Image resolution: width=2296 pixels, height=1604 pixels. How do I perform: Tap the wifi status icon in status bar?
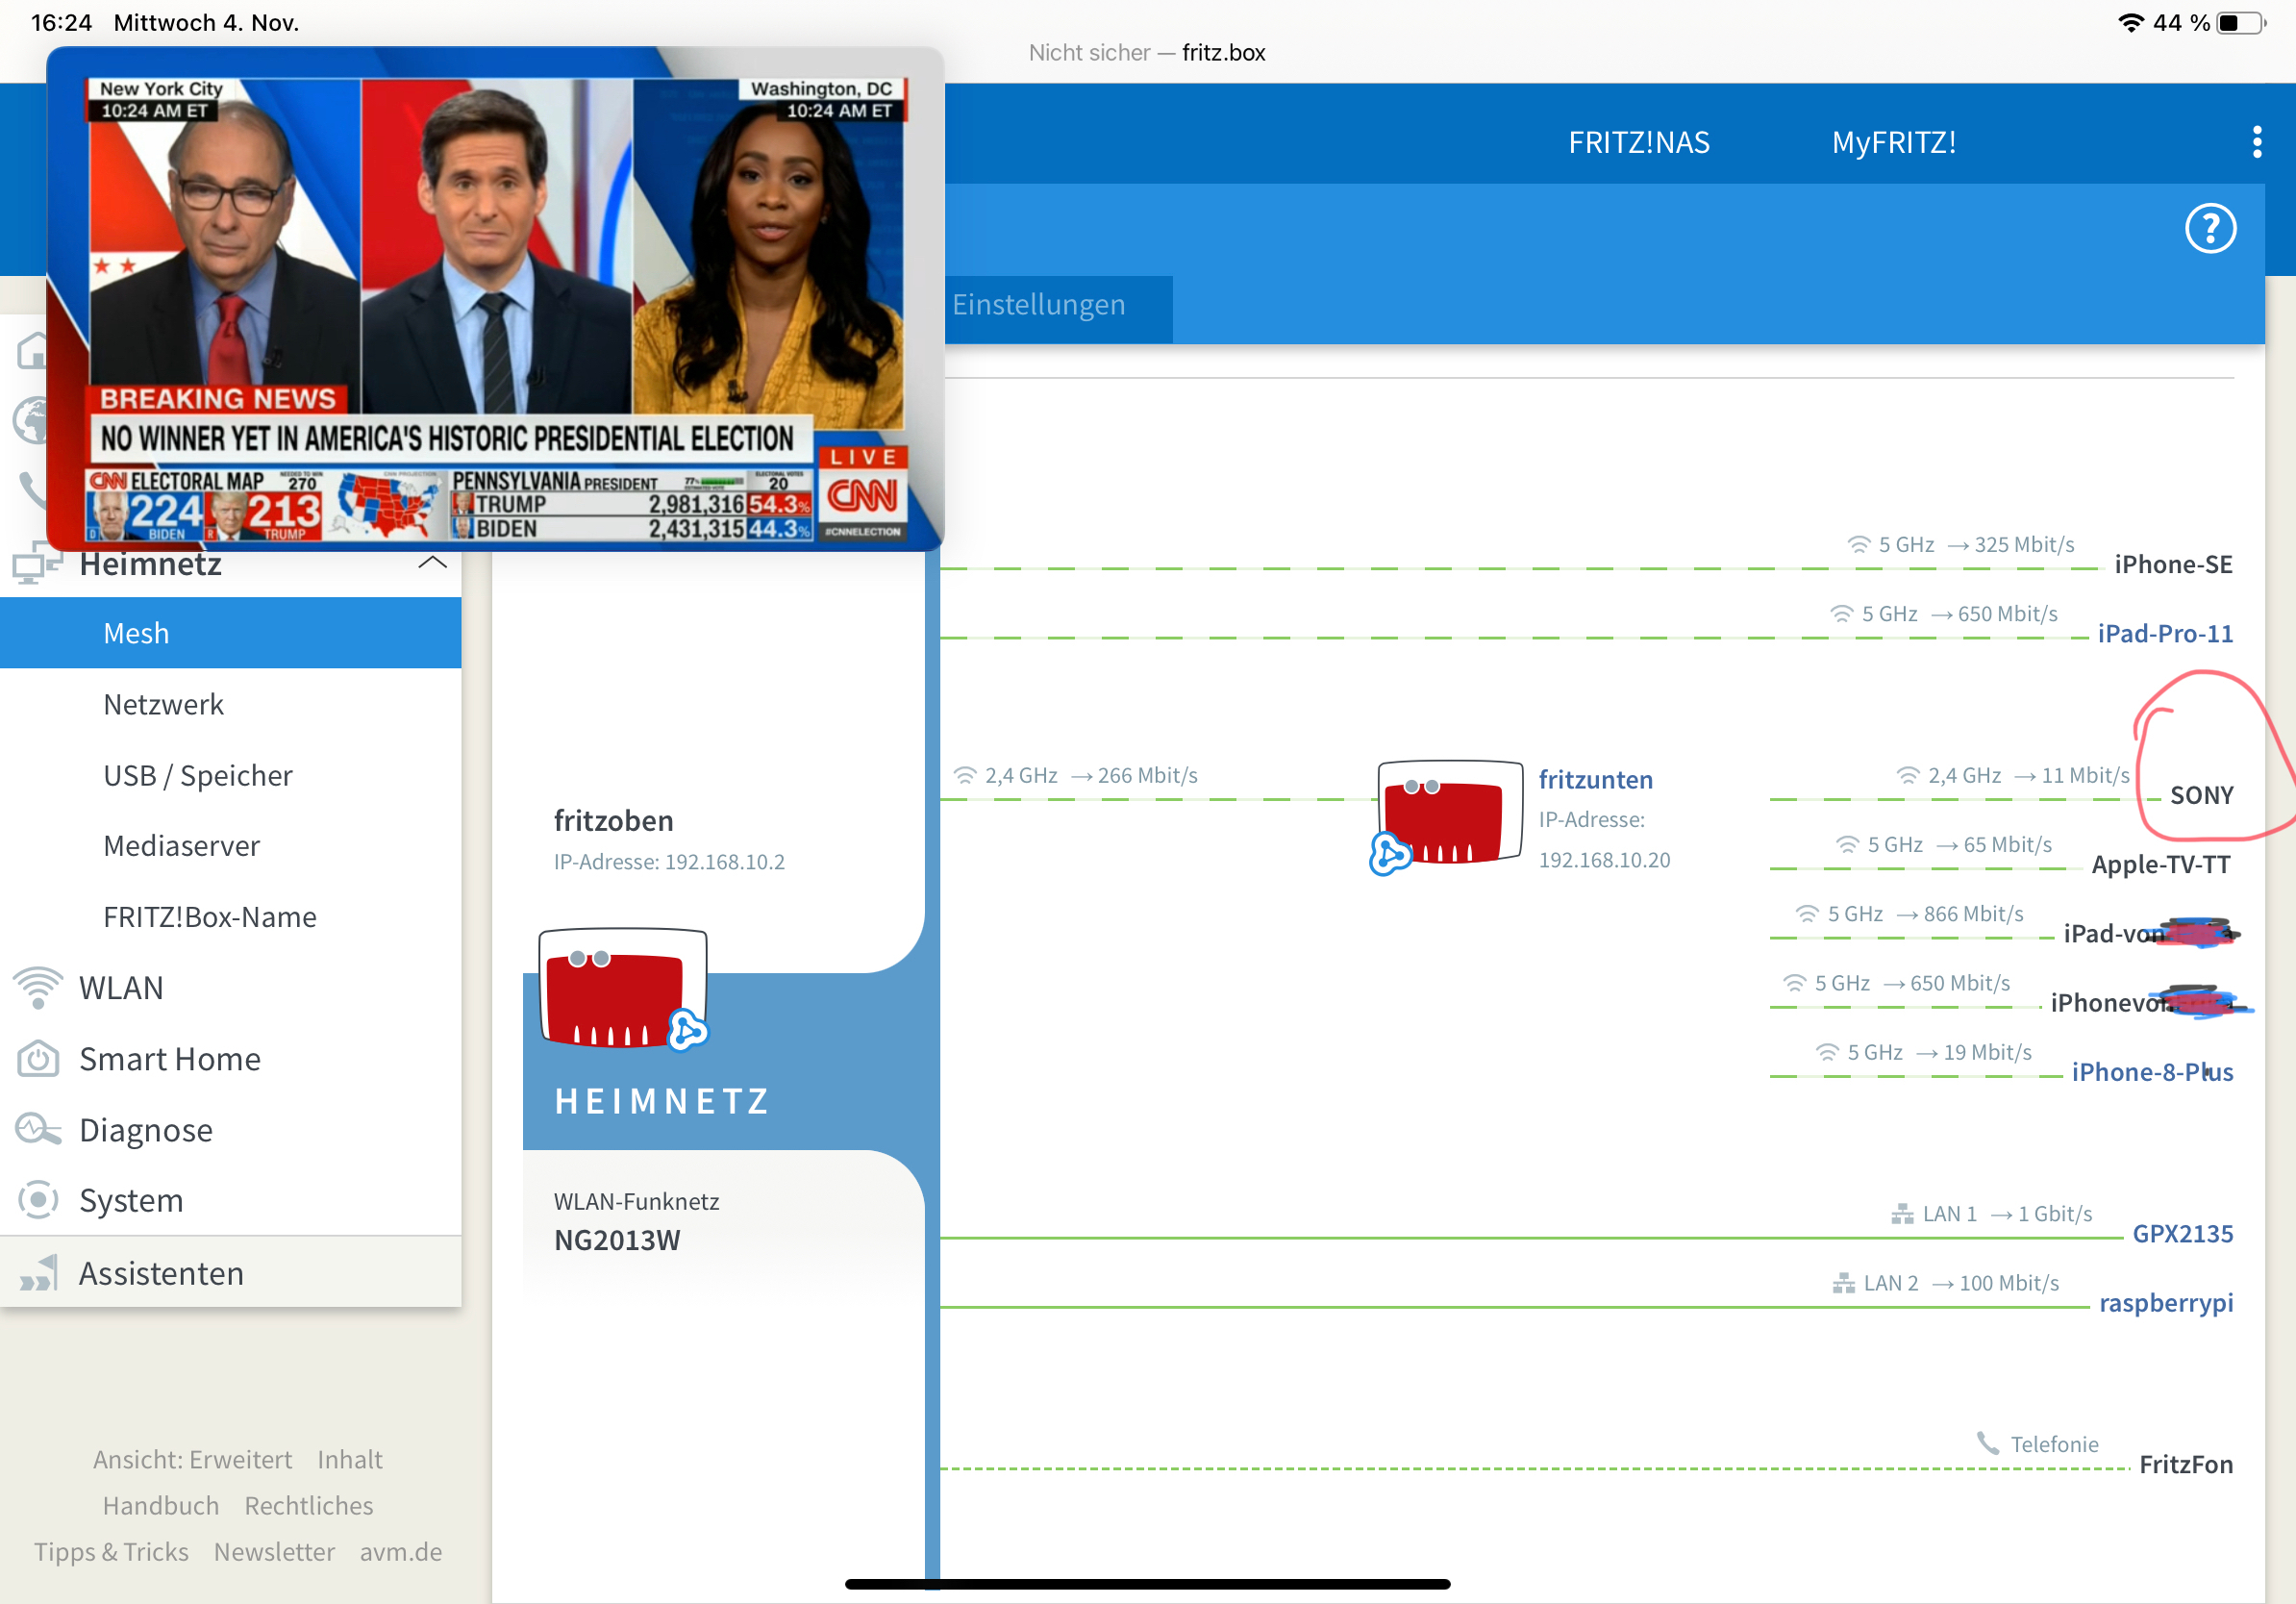(2131, 23)
